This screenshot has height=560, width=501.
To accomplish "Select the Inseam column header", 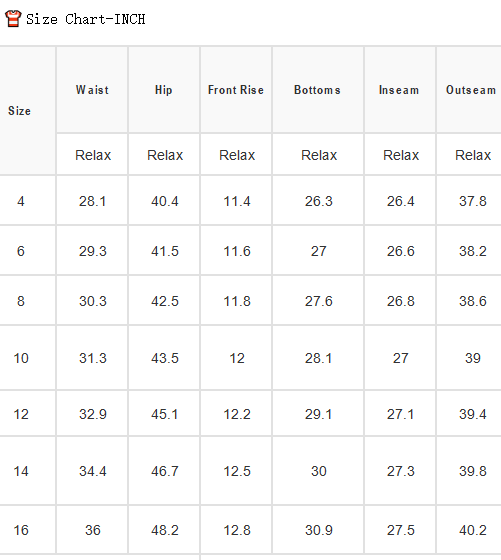I will (399, 90).
